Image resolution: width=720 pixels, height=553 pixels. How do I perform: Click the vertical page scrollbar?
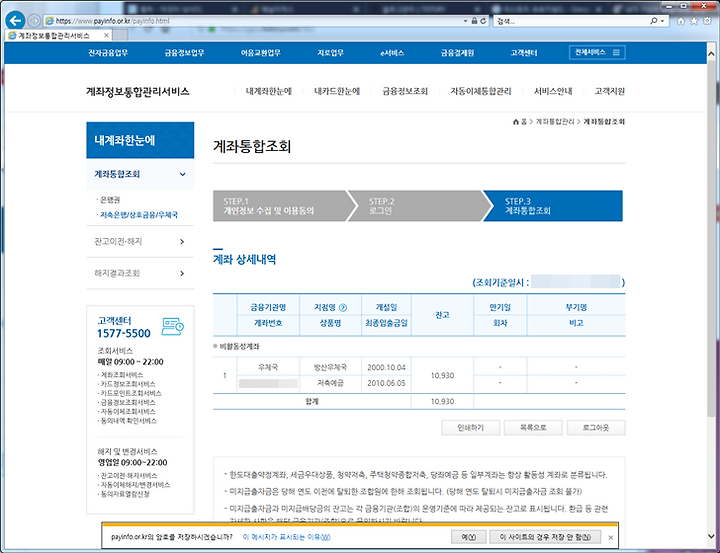coord(712,239)
